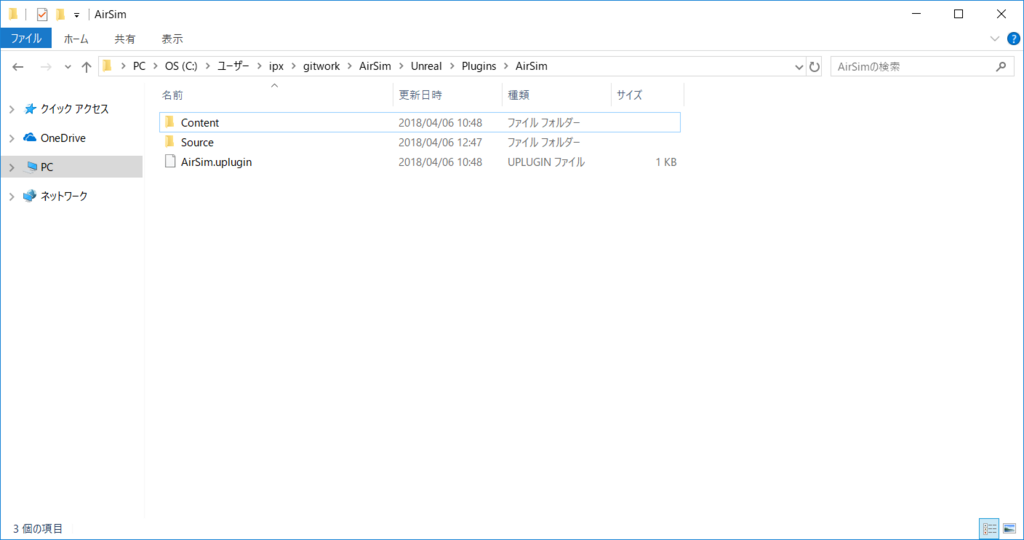Select クイック アクセス in the navigation pane

click(74, 109)
